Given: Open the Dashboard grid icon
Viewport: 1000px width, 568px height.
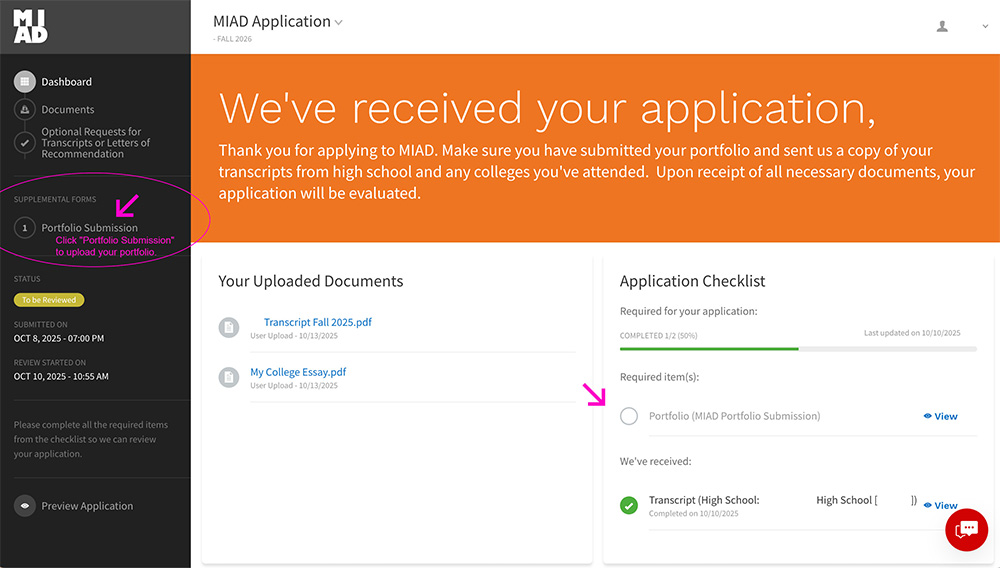Looking at the screenshot, I should point(24,82).
